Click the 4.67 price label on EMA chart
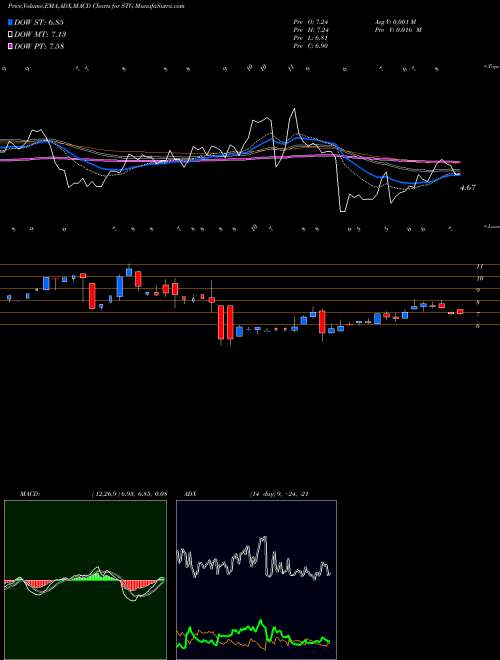 pos(468,188)
